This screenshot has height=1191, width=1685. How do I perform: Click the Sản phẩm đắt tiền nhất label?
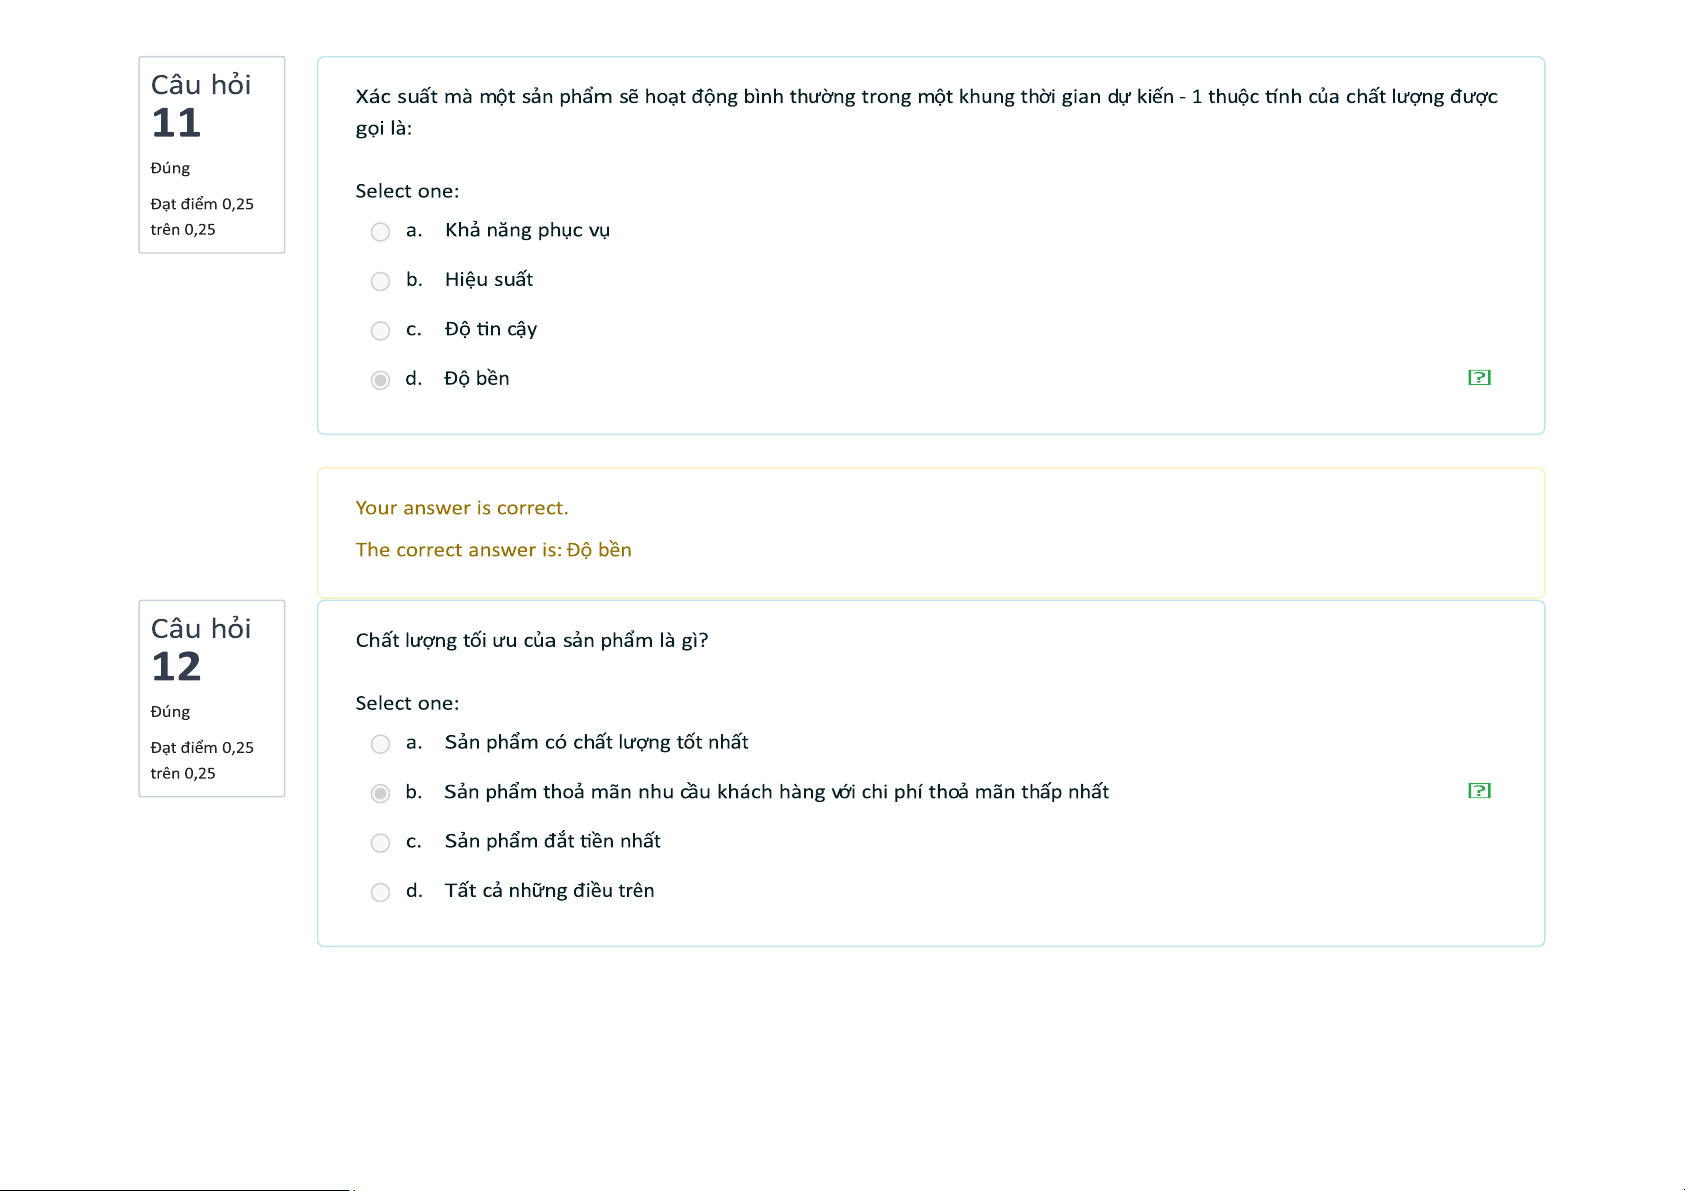click(552, 841)
